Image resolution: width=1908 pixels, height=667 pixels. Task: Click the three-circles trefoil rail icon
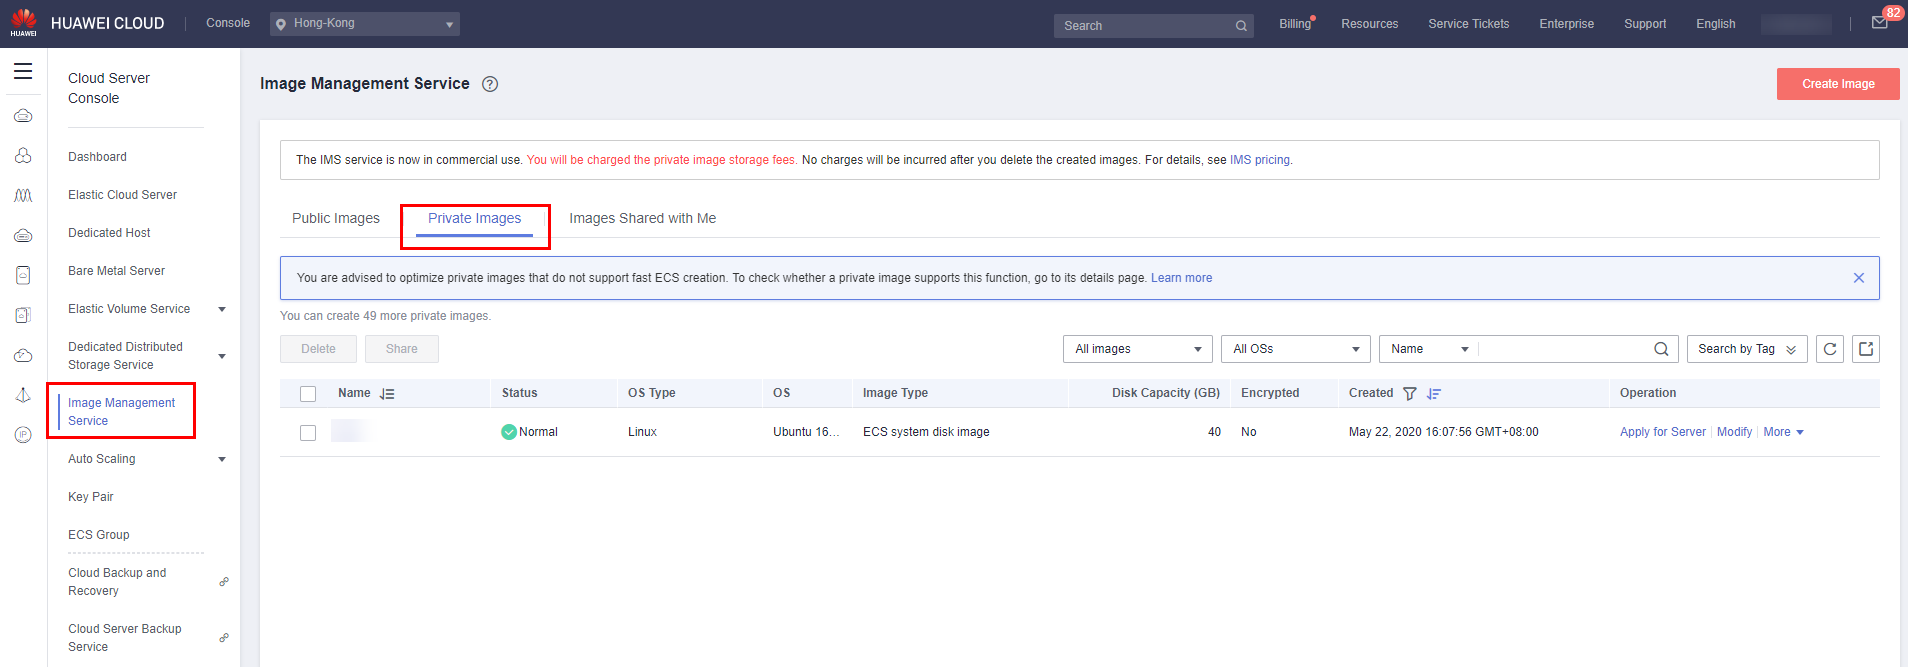[23, 155]
